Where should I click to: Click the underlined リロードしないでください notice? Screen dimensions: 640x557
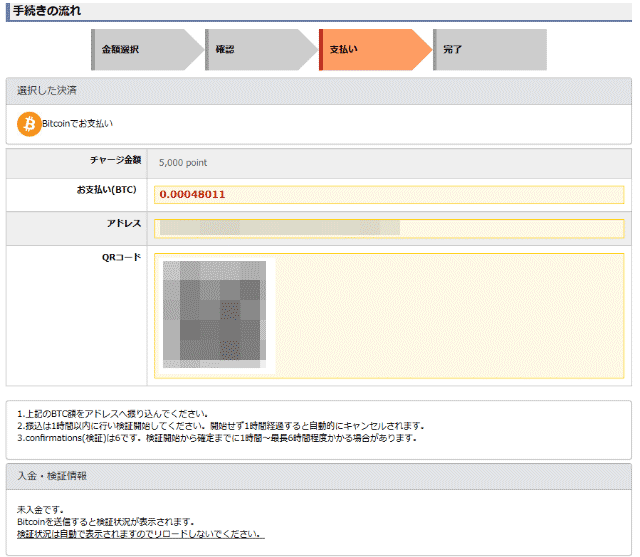pos(141,534)
